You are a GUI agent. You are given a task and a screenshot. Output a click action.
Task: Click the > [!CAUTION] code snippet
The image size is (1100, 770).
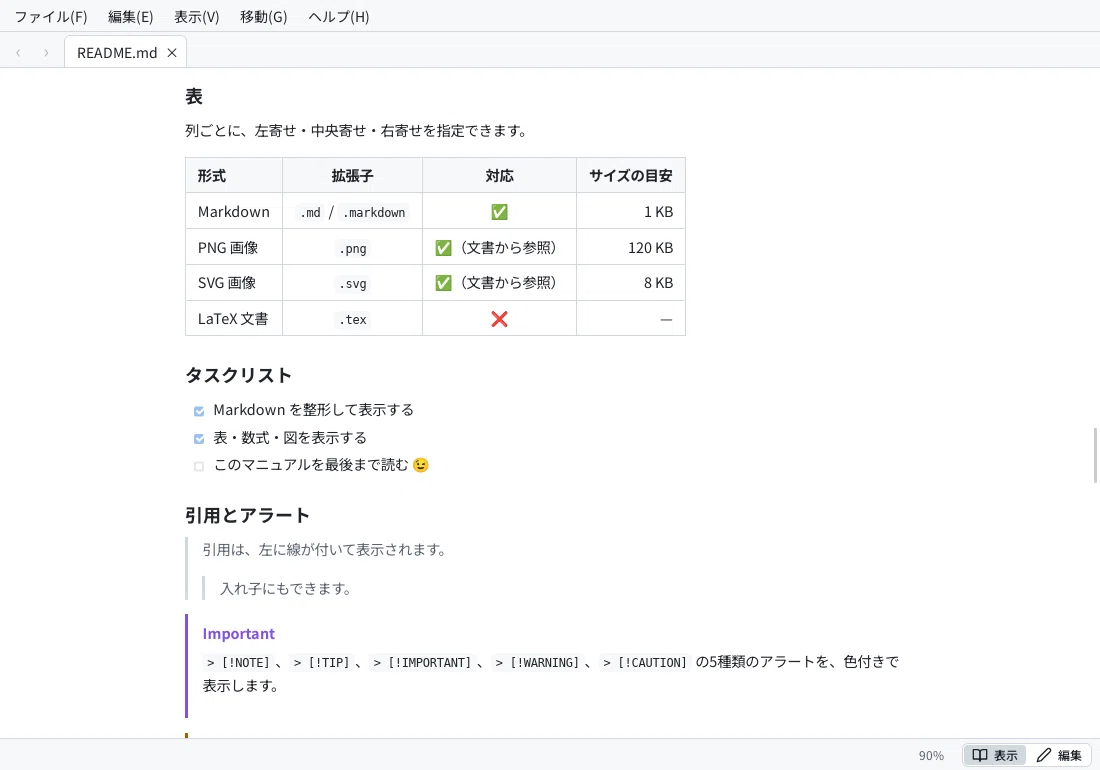645,663
